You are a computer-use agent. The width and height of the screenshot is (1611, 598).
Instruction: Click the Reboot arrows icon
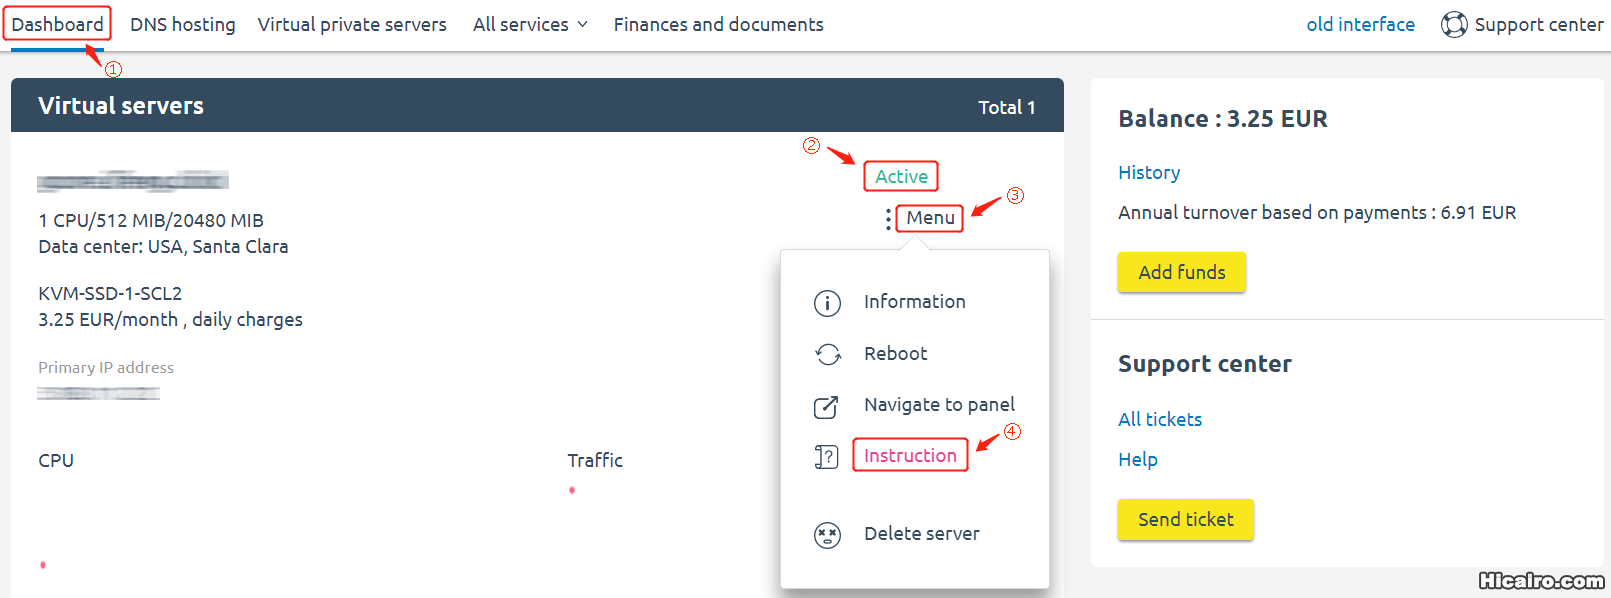pyautogui.click(x=828, y=354)
